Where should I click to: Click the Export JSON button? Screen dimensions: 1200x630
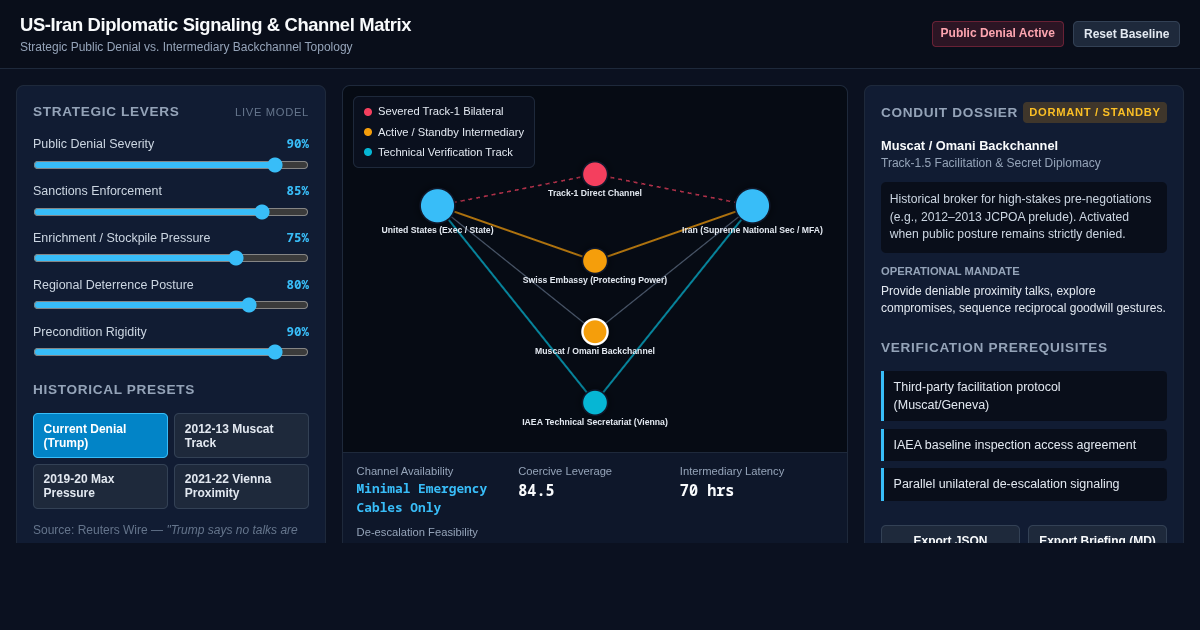point(950,535)
